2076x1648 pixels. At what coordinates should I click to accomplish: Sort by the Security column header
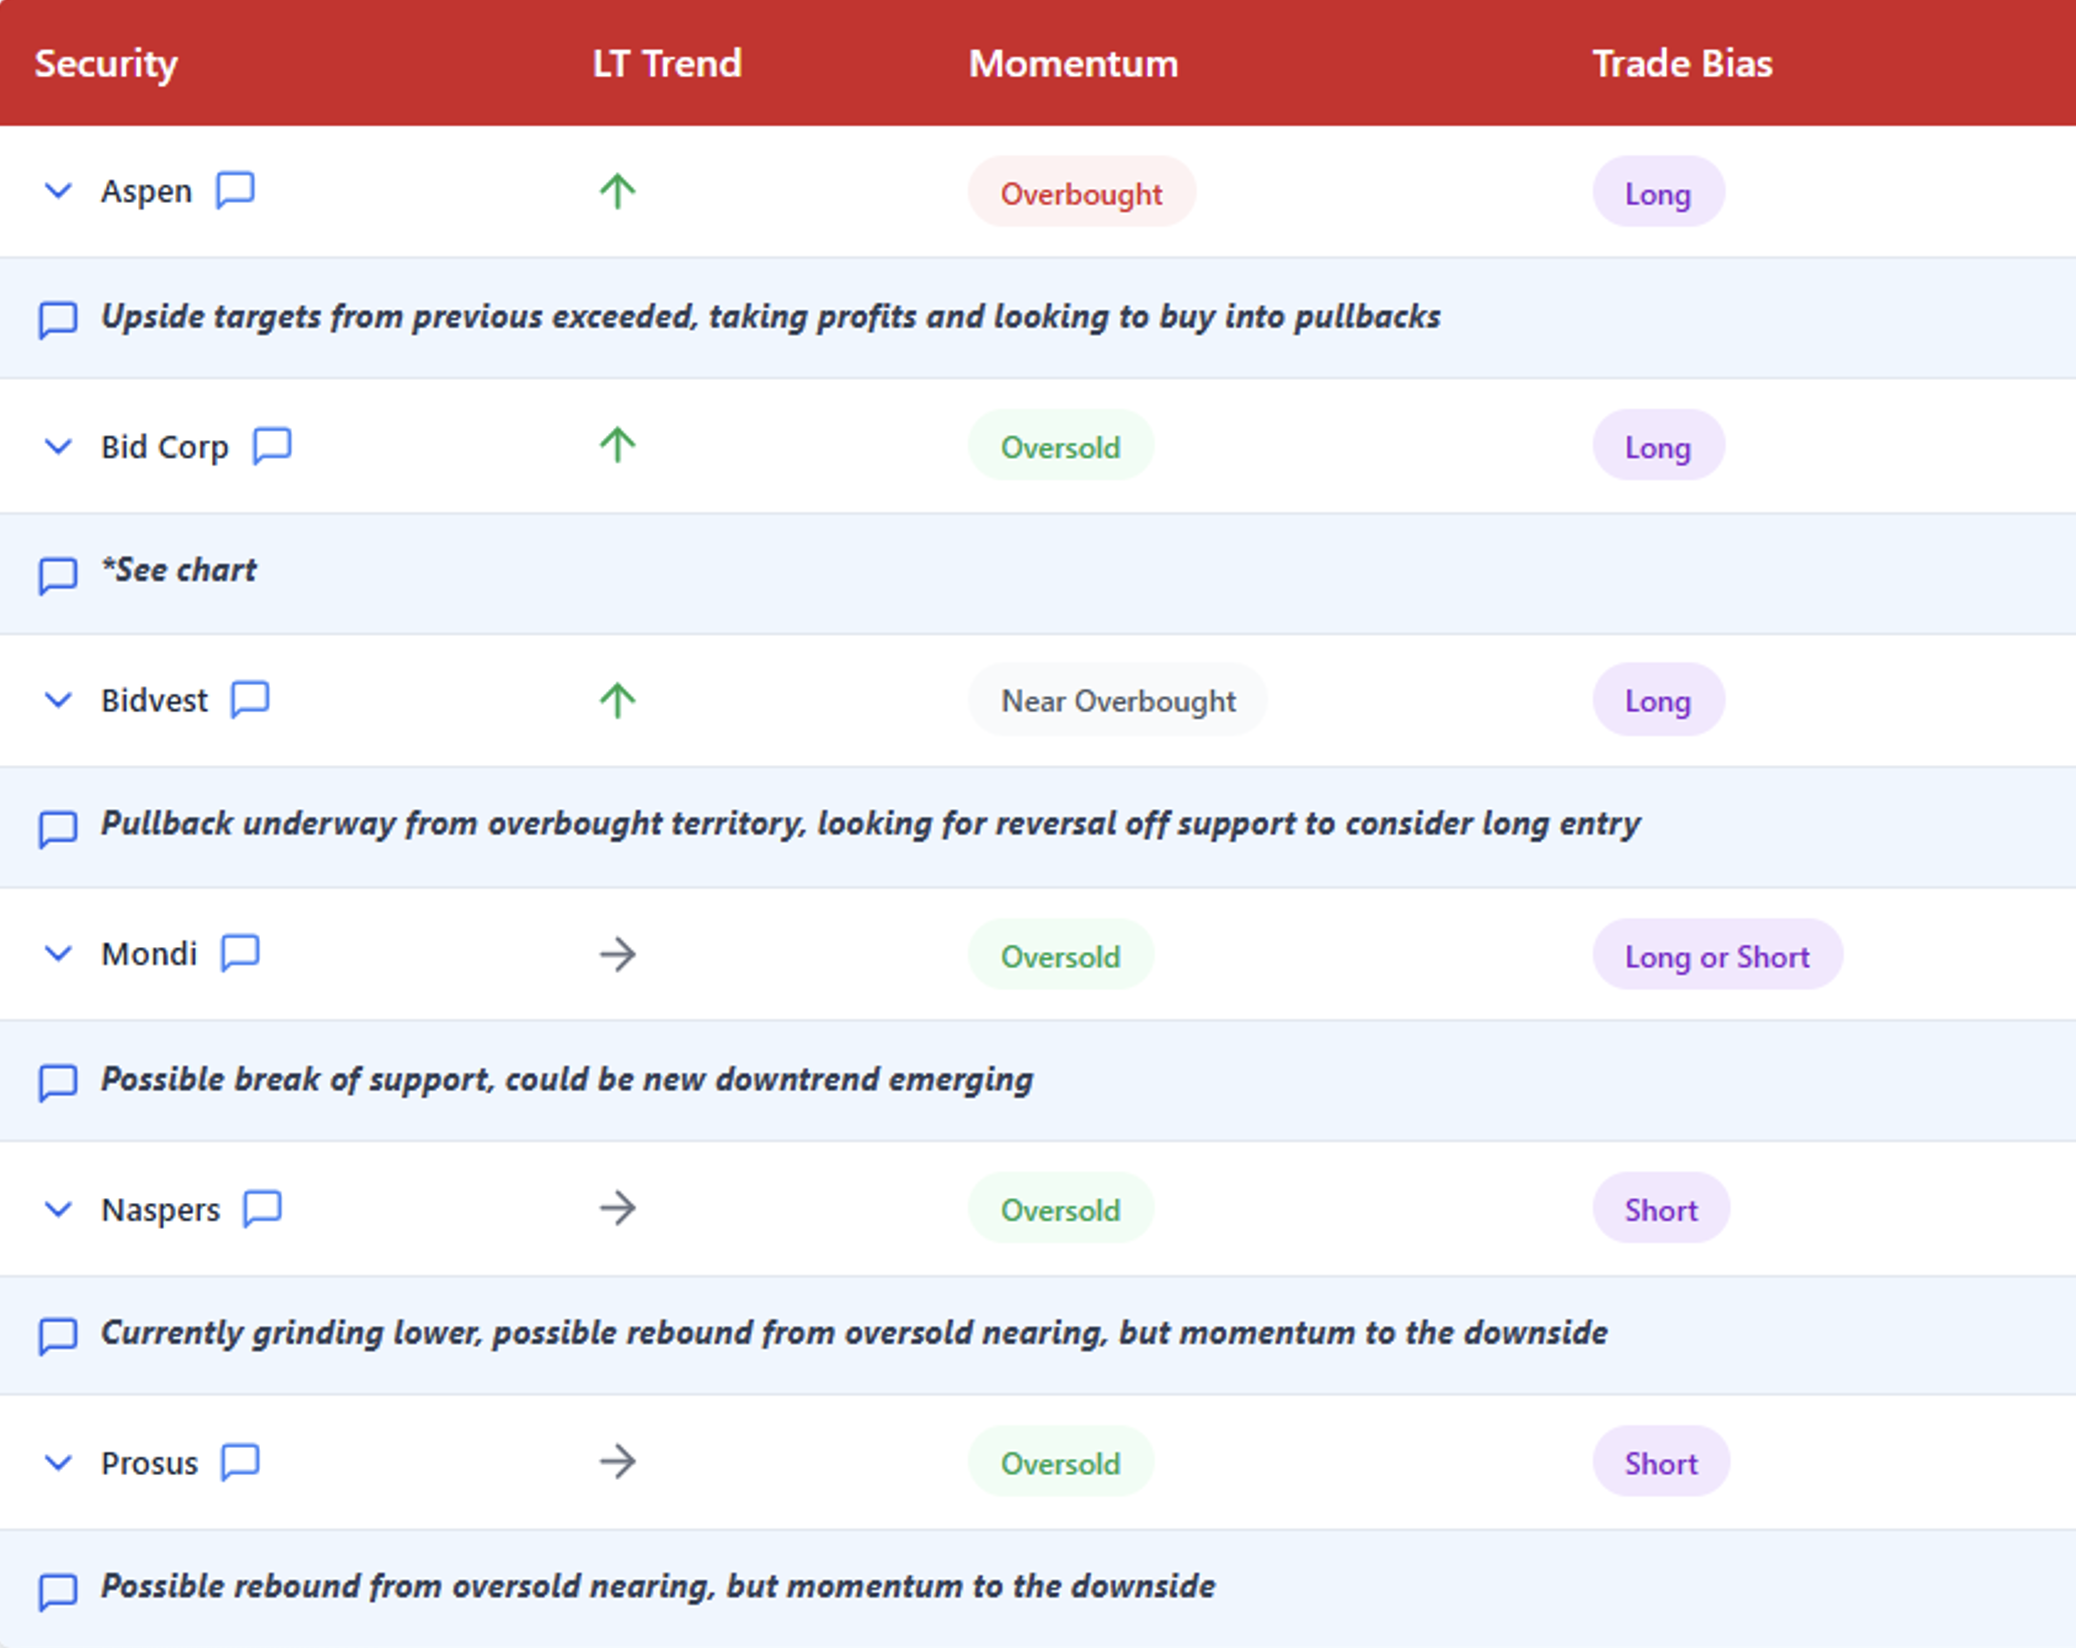tap(106, 64)
